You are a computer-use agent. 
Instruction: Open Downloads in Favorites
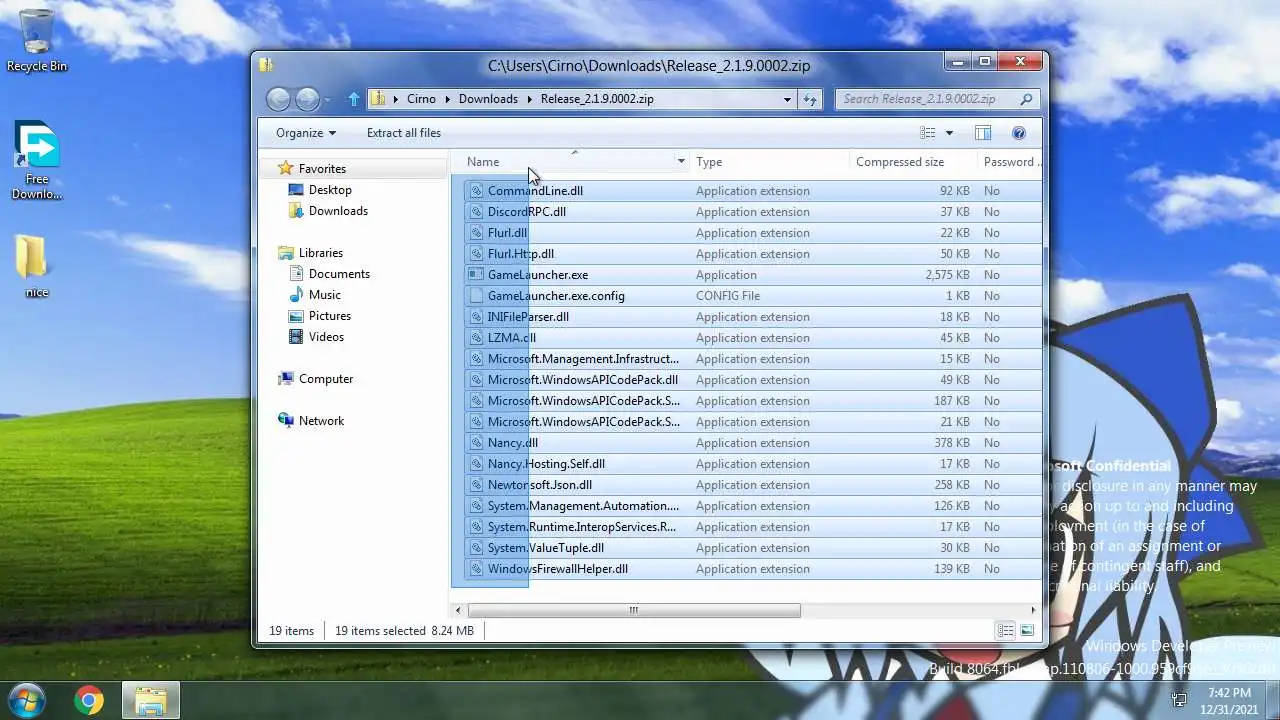[338, 211]
